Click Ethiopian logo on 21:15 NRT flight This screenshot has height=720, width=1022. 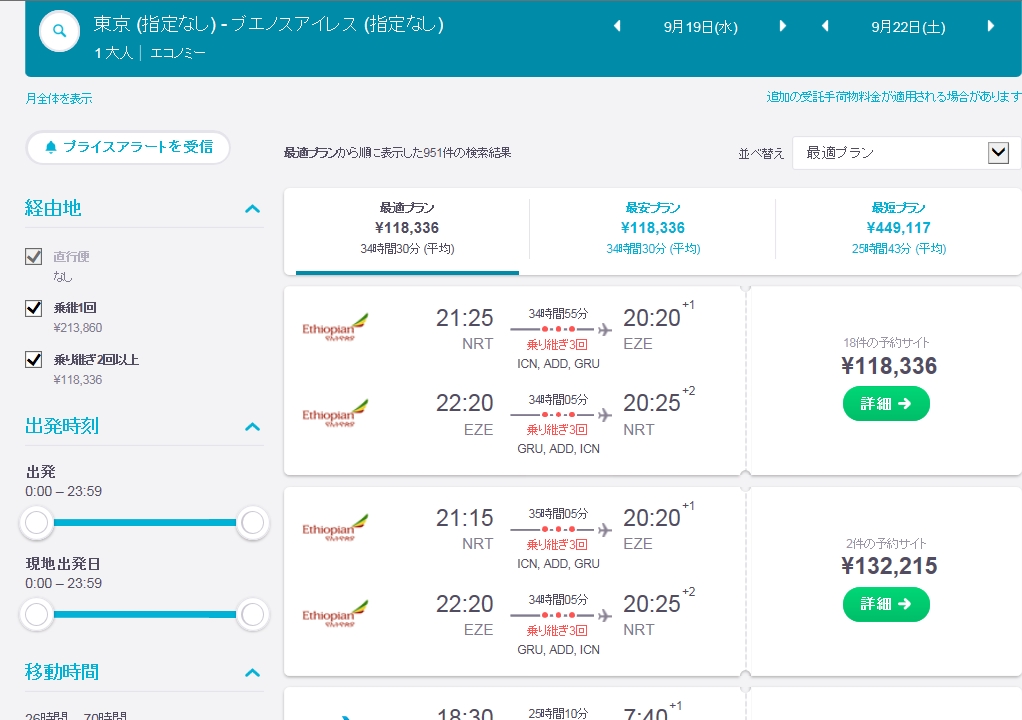pyautogui.click(x=335, y=527)
